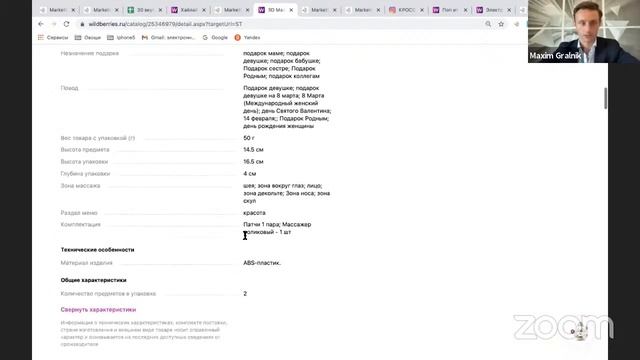The width and height of the screenshot is (640, 360).
Task: Reload the Wildberries page
Action: pos(67,24)
